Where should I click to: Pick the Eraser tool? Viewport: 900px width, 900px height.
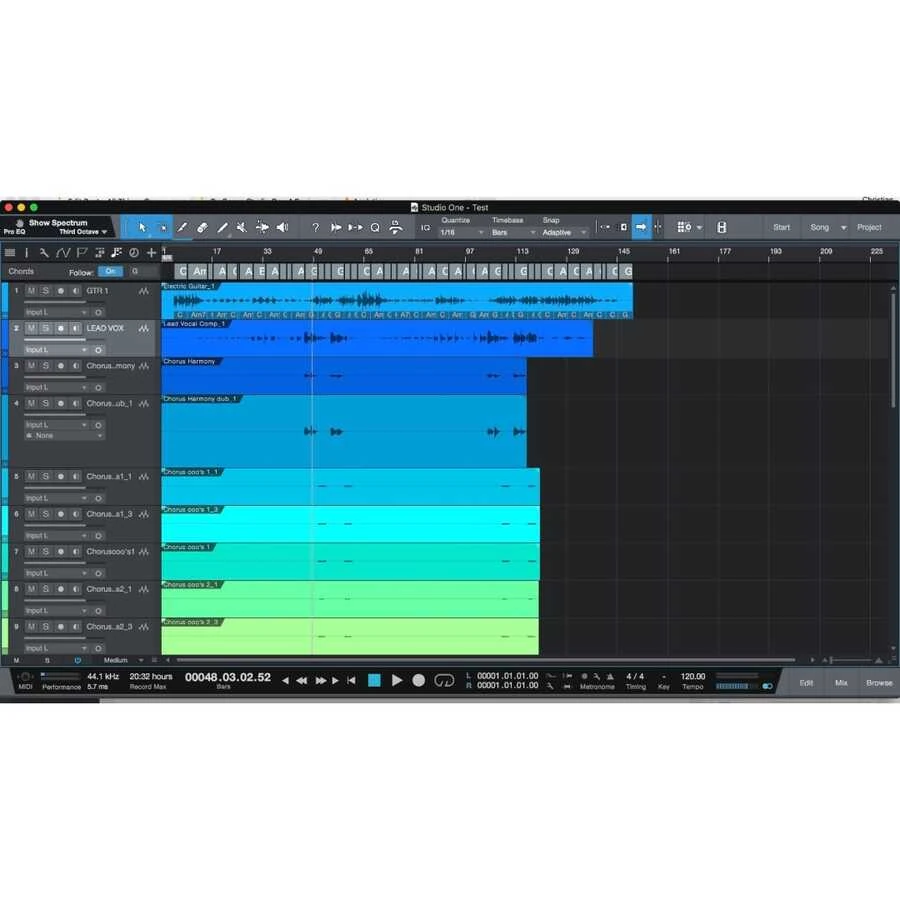pyautogui.click(x=202, y=228)
